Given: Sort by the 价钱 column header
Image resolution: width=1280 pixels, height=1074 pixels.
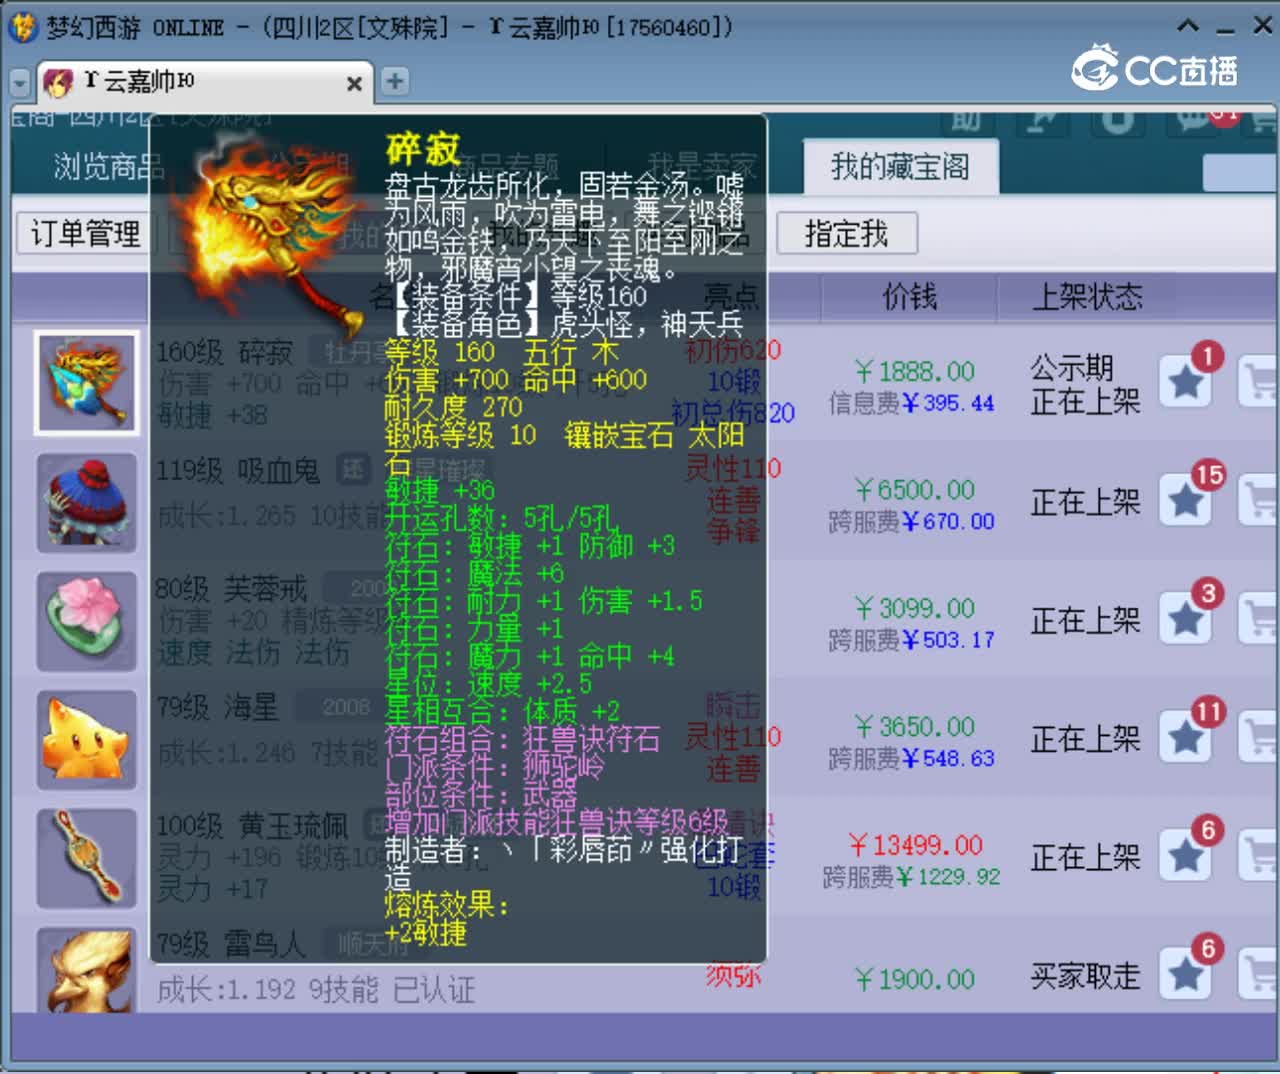Looking at the screenshot, I should pyautogui.click(x=909, y=296).
